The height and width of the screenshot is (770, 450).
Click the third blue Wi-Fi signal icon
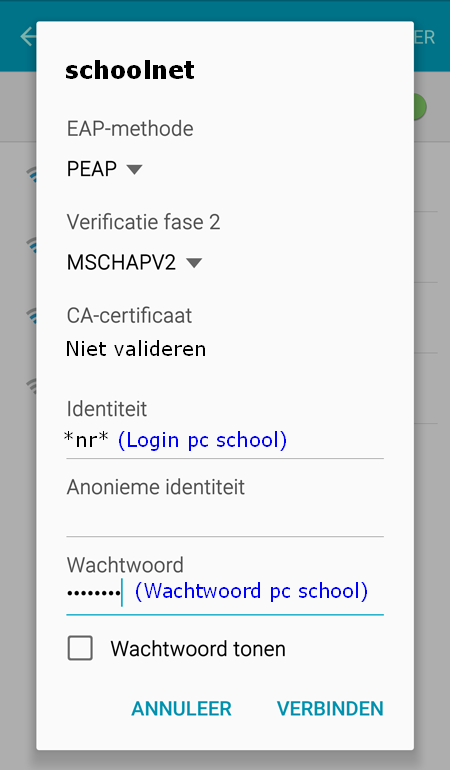tap(31, 315)
